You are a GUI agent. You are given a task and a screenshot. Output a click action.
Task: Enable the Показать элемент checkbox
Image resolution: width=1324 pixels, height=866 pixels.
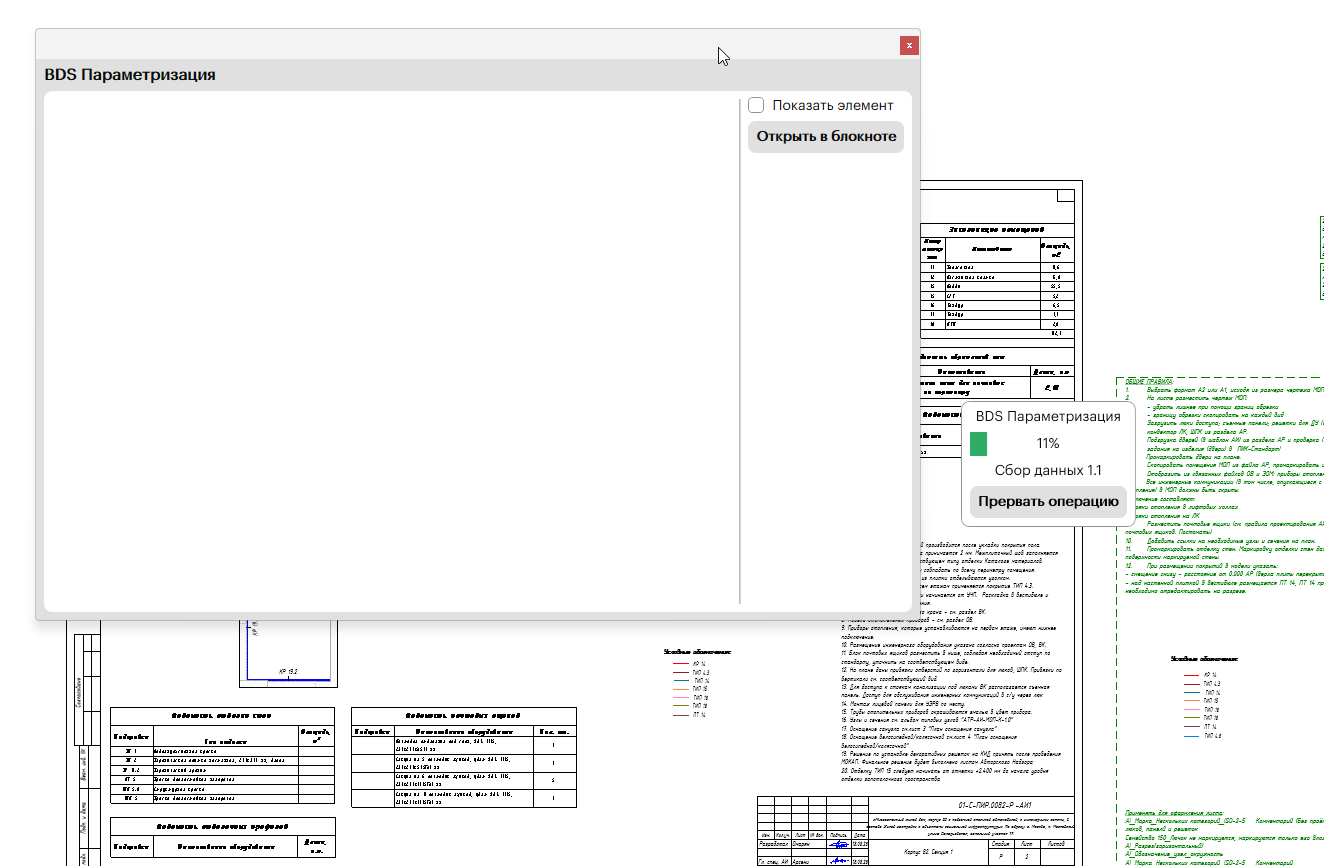pyautogui.click(x=756, y=105)
